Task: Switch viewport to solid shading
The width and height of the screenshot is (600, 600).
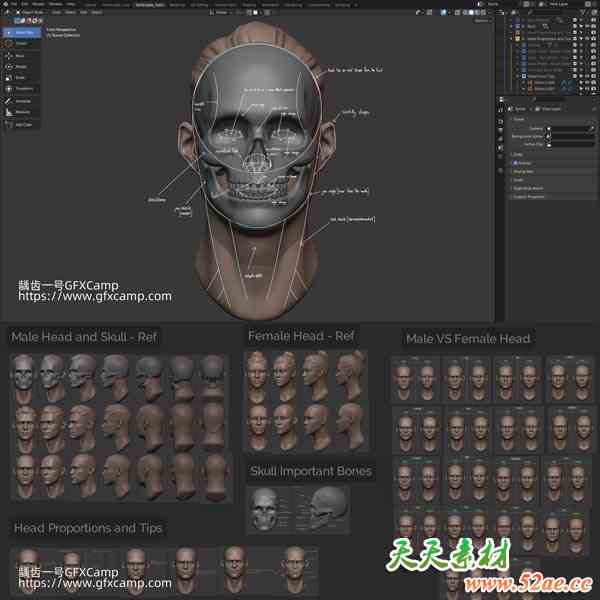Action: click(x=471, y=13)
